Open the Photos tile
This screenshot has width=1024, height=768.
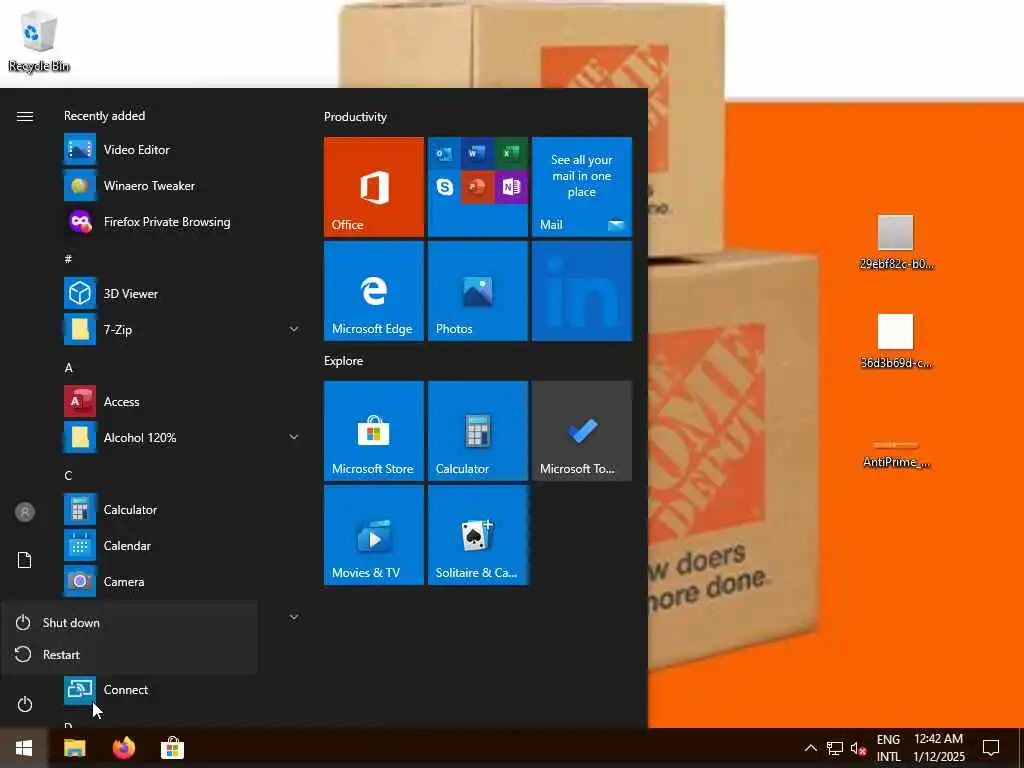click(x=478, y=291)
